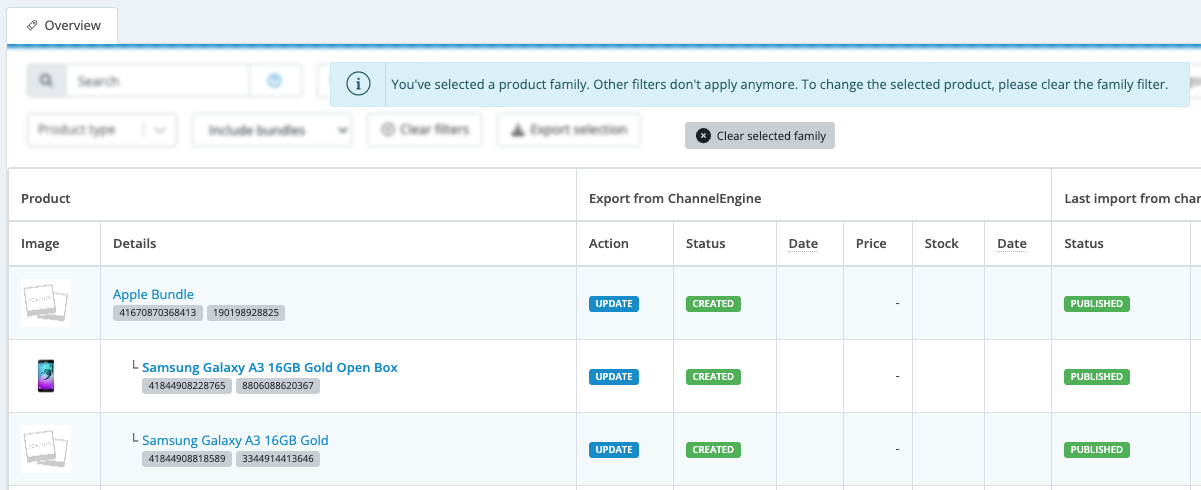Open the Apple Bundle product link
Image resolution: width=1201 pixels, height=490 pixels.
click(x=153, y=294)
